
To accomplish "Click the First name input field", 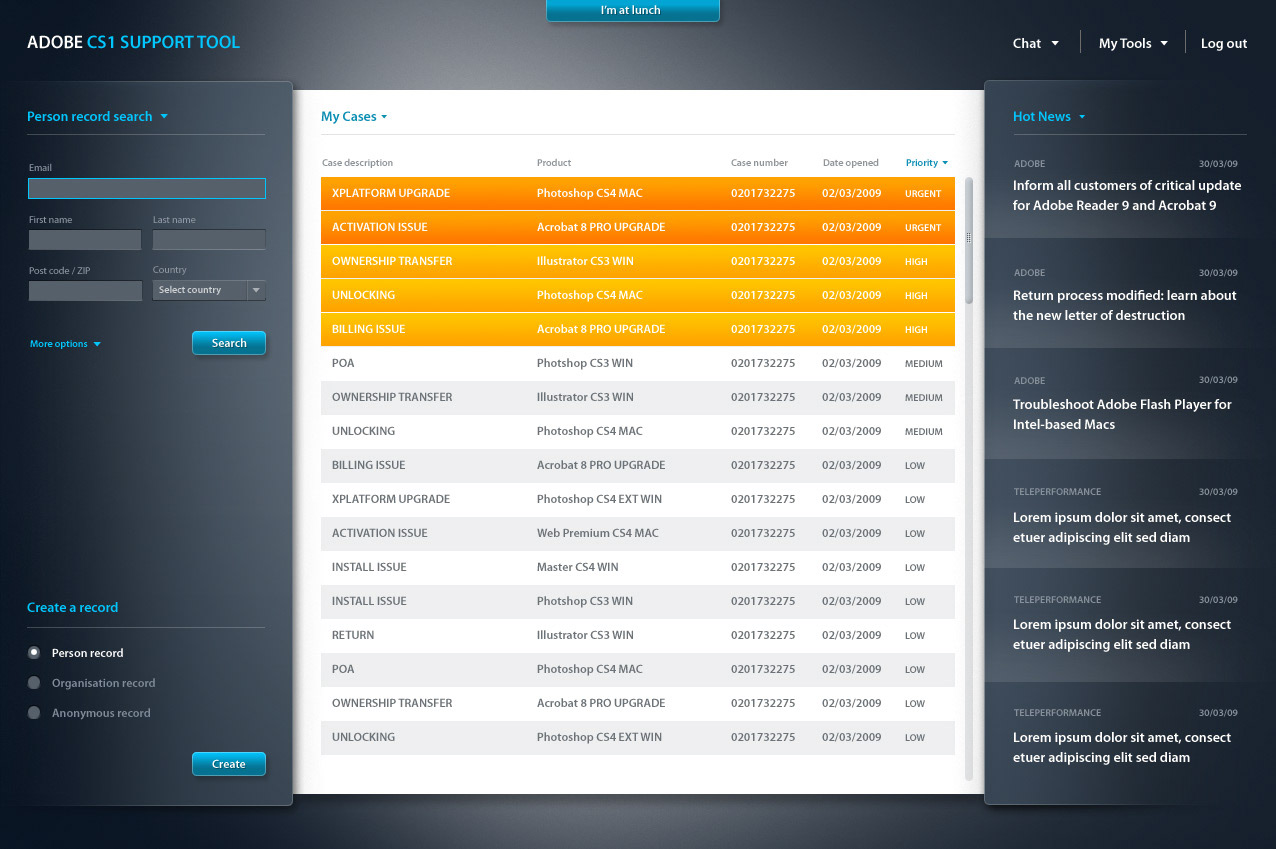I will pos(85,240).
